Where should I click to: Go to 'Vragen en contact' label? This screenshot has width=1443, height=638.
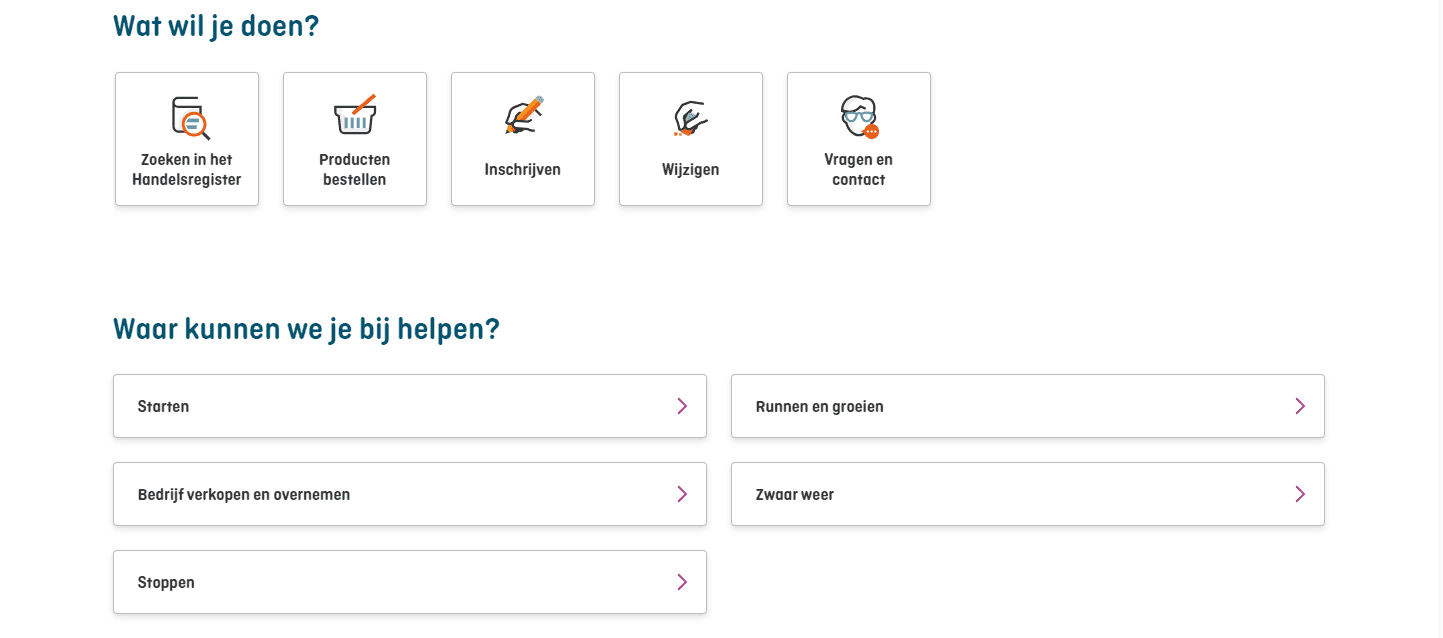(859, 170)
